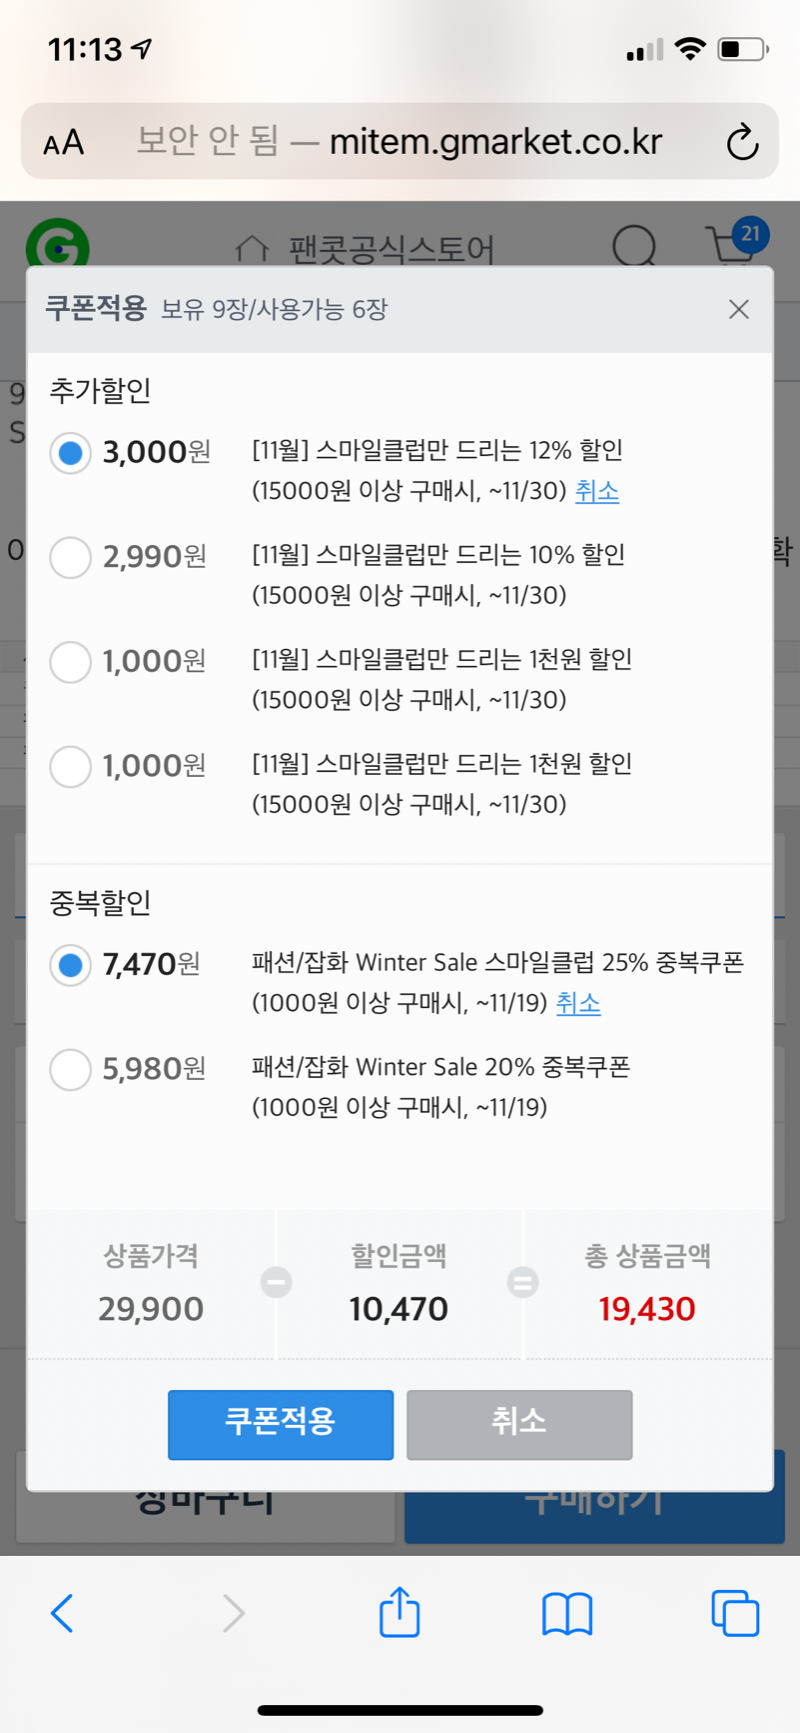Select the 2,990원 10% discount coupon
Image resolution: width=800 pixels, height=1733 pixels.
pos(71,557)
